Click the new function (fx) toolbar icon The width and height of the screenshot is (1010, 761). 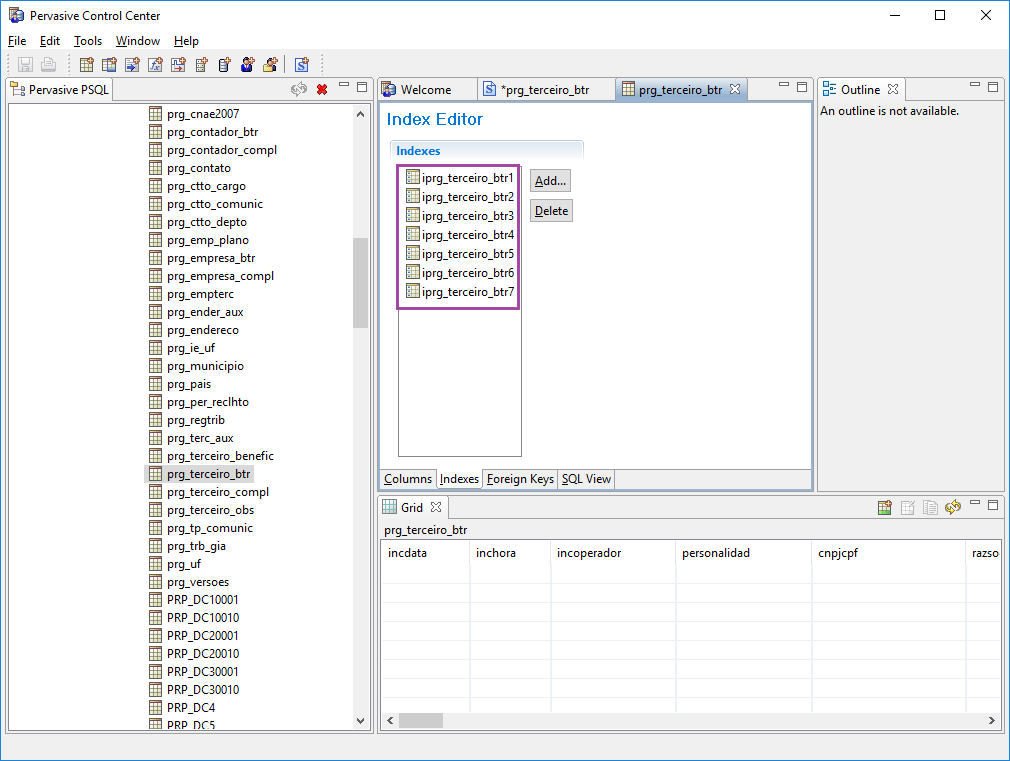(x=155, y=65)
